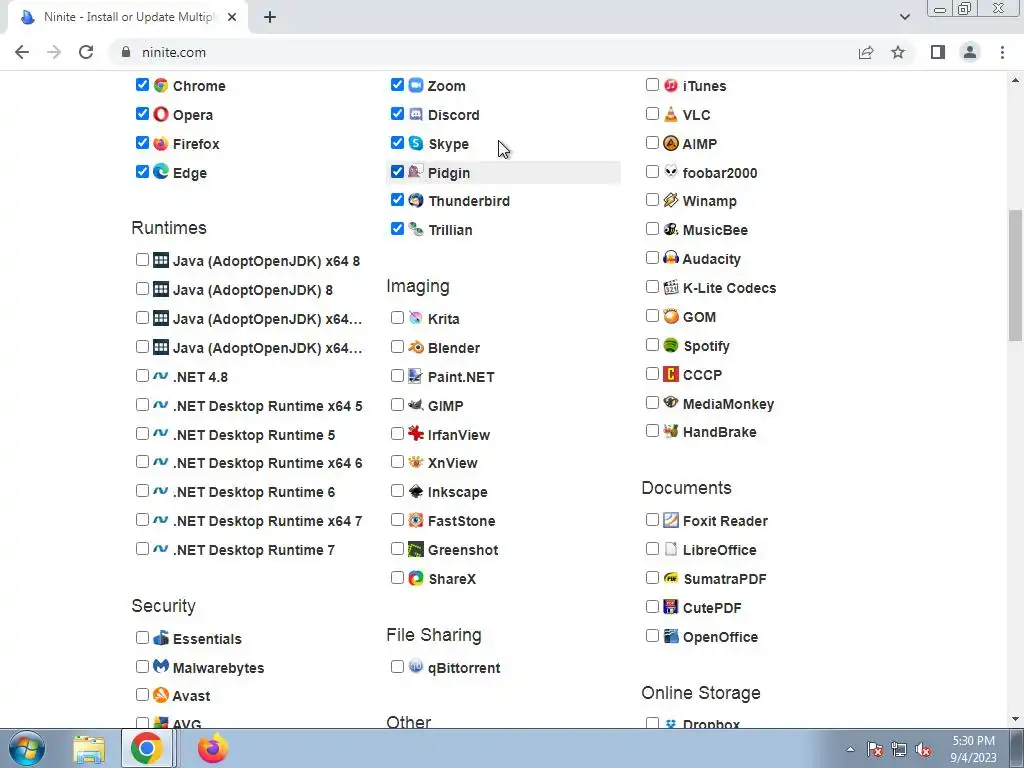Click the .NET Desktop Runtime x64 7 label

pyautogui.click(x=267, y=521)
